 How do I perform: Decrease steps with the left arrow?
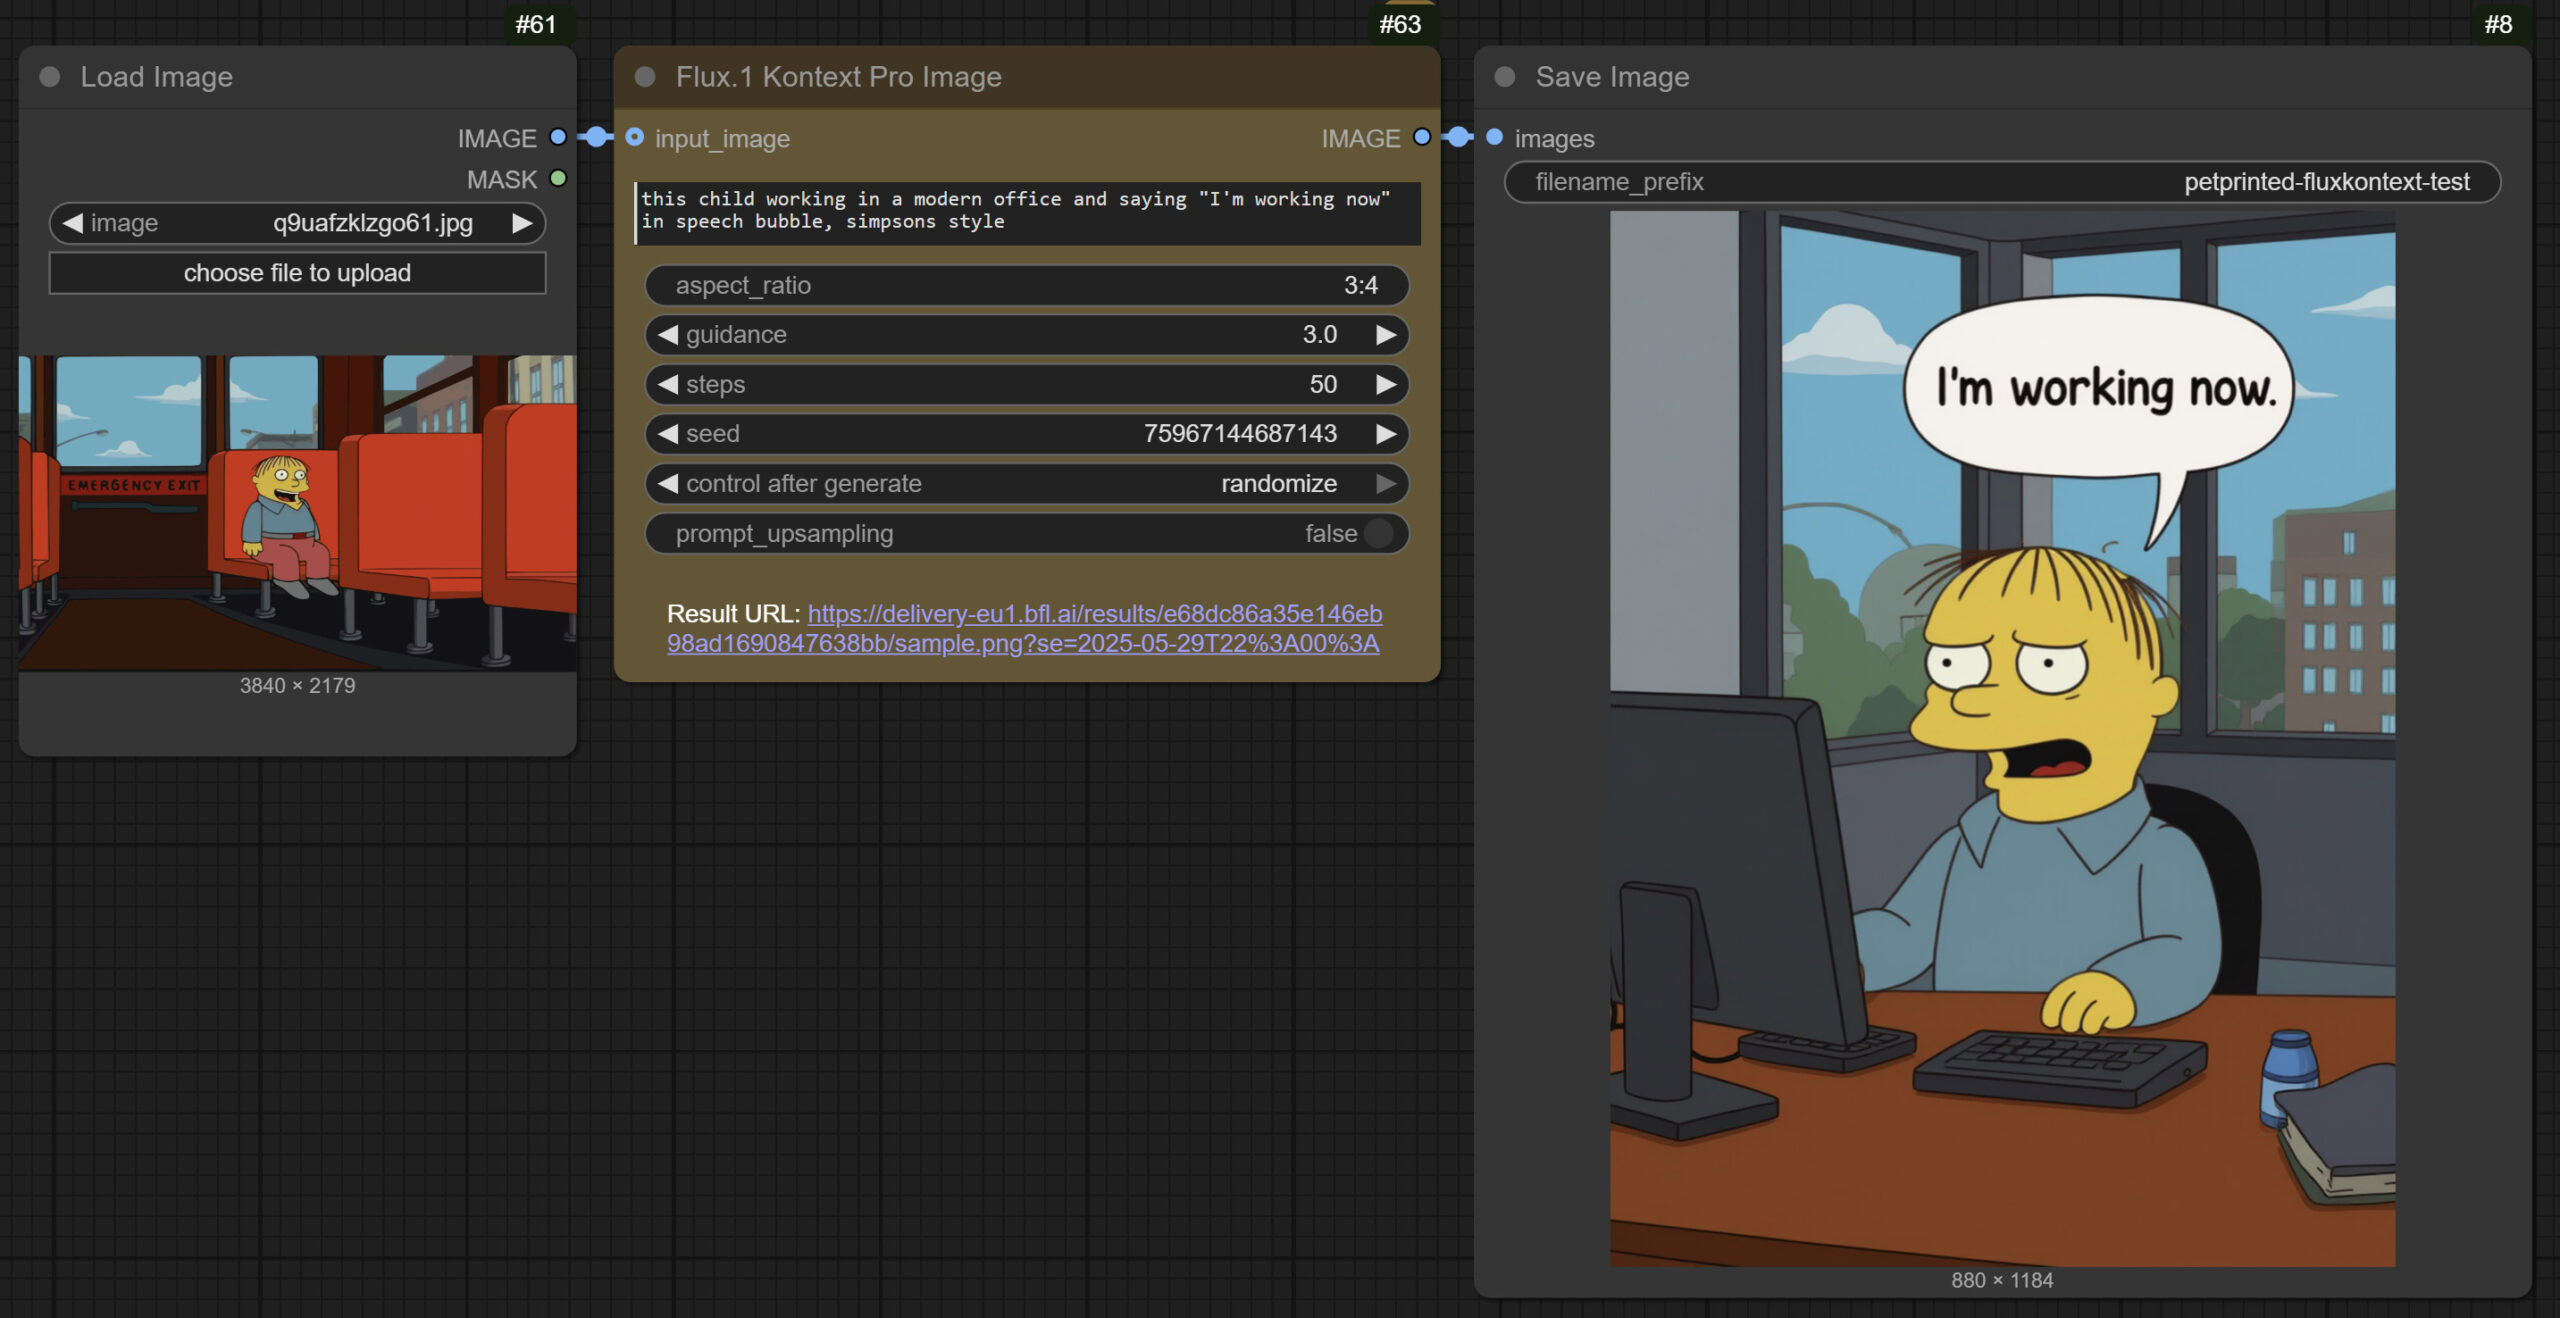(668, 384)
